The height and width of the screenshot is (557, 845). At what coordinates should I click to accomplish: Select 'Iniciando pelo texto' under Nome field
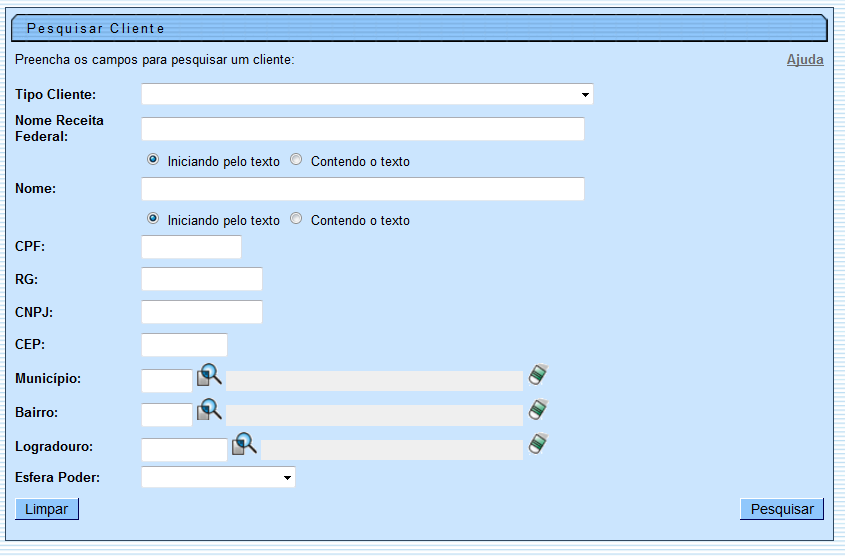[x=153, y=219]
